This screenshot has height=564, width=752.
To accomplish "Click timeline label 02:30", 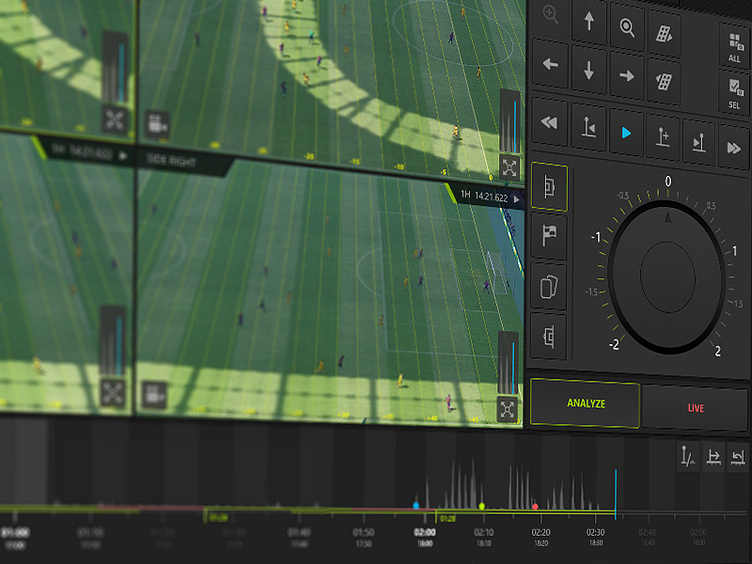I will [x=596, y=532].
